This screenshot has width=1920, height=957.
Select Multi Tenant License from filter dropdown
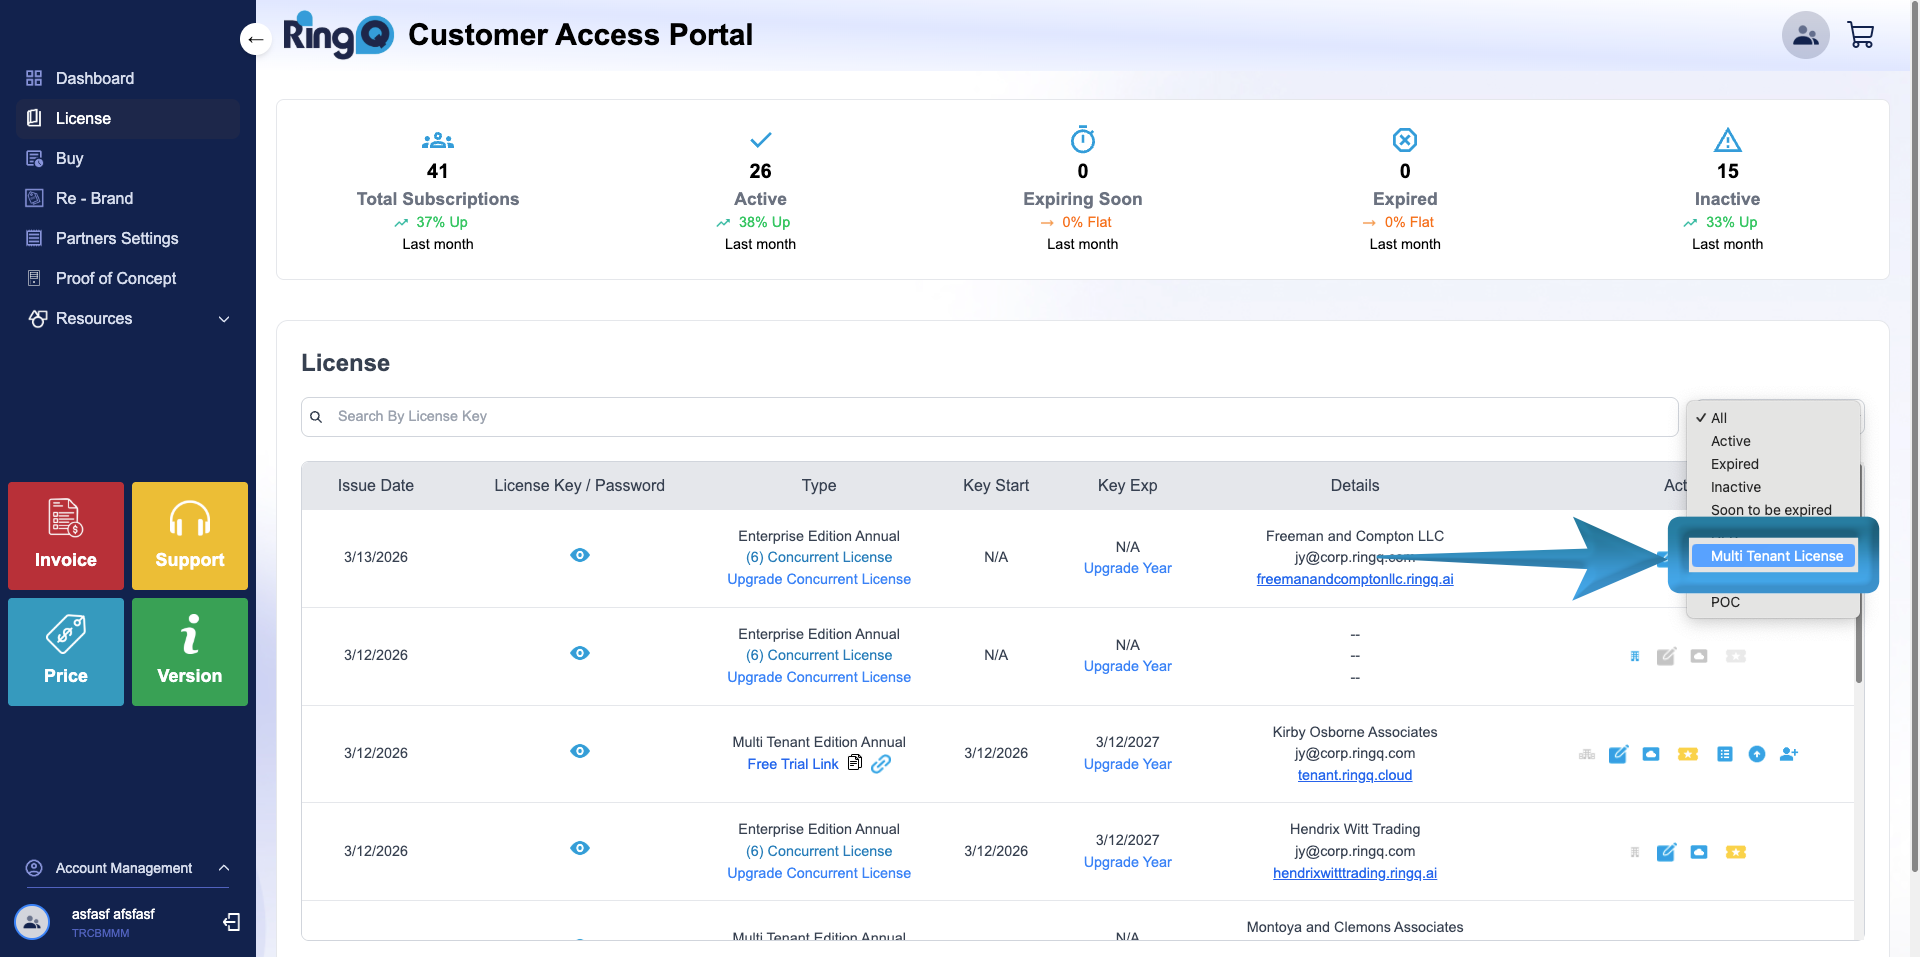point(1776,556)
